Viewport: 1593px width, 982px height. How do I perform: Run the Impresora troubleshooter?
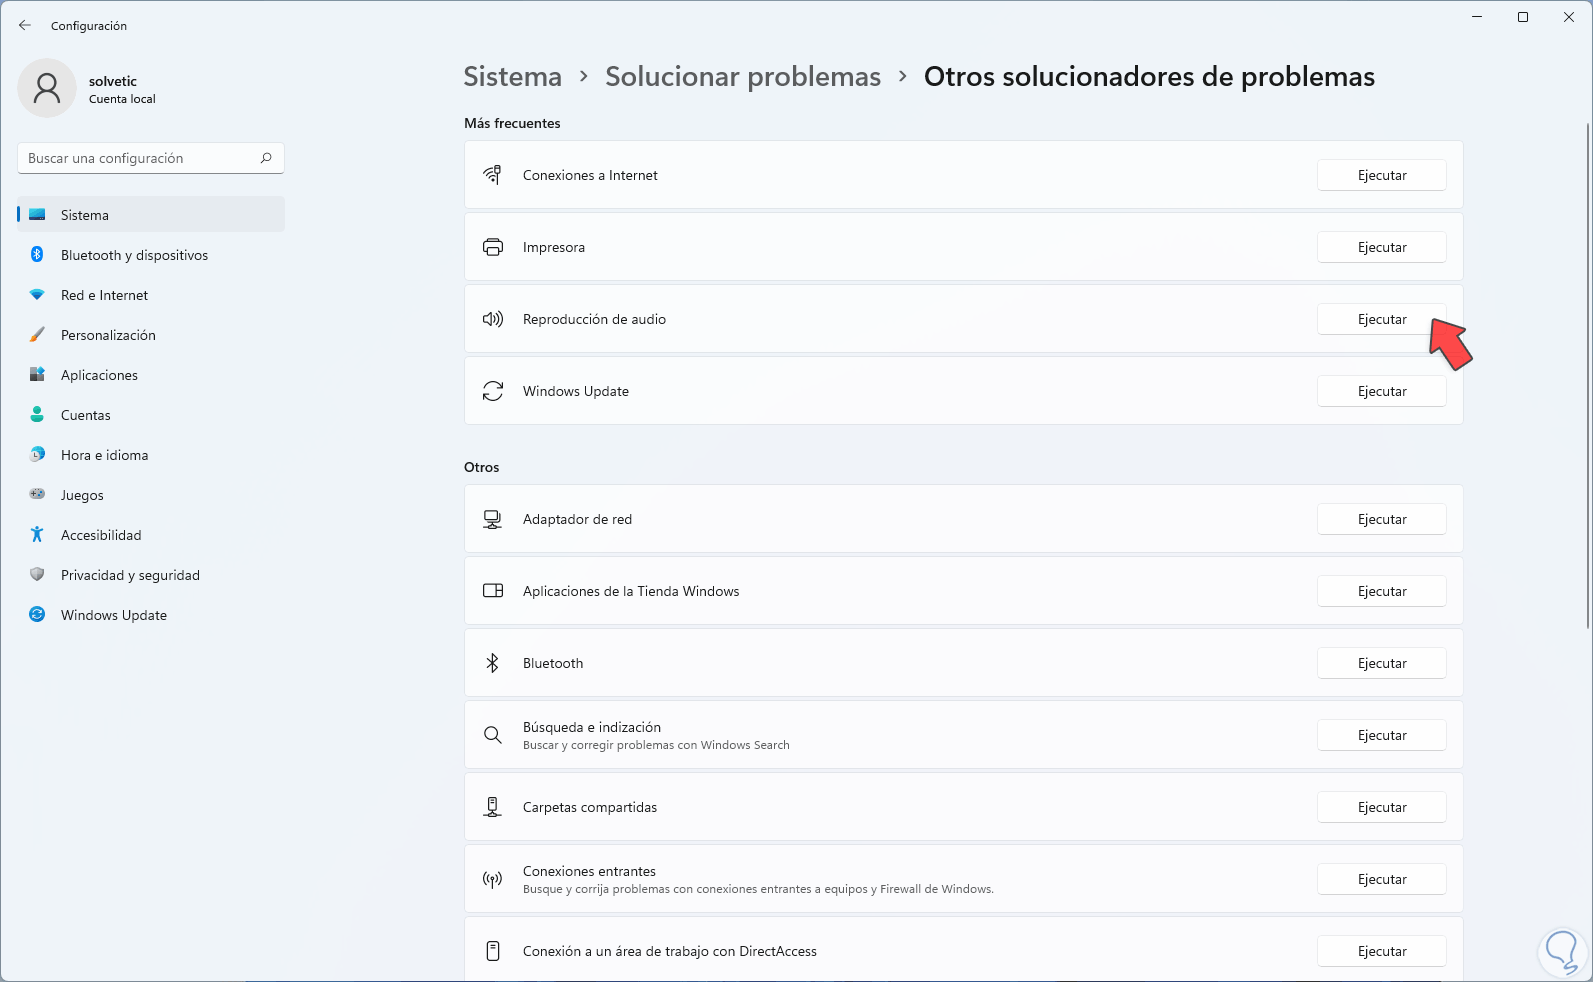pyautogui.click(x=1381, y=247)
